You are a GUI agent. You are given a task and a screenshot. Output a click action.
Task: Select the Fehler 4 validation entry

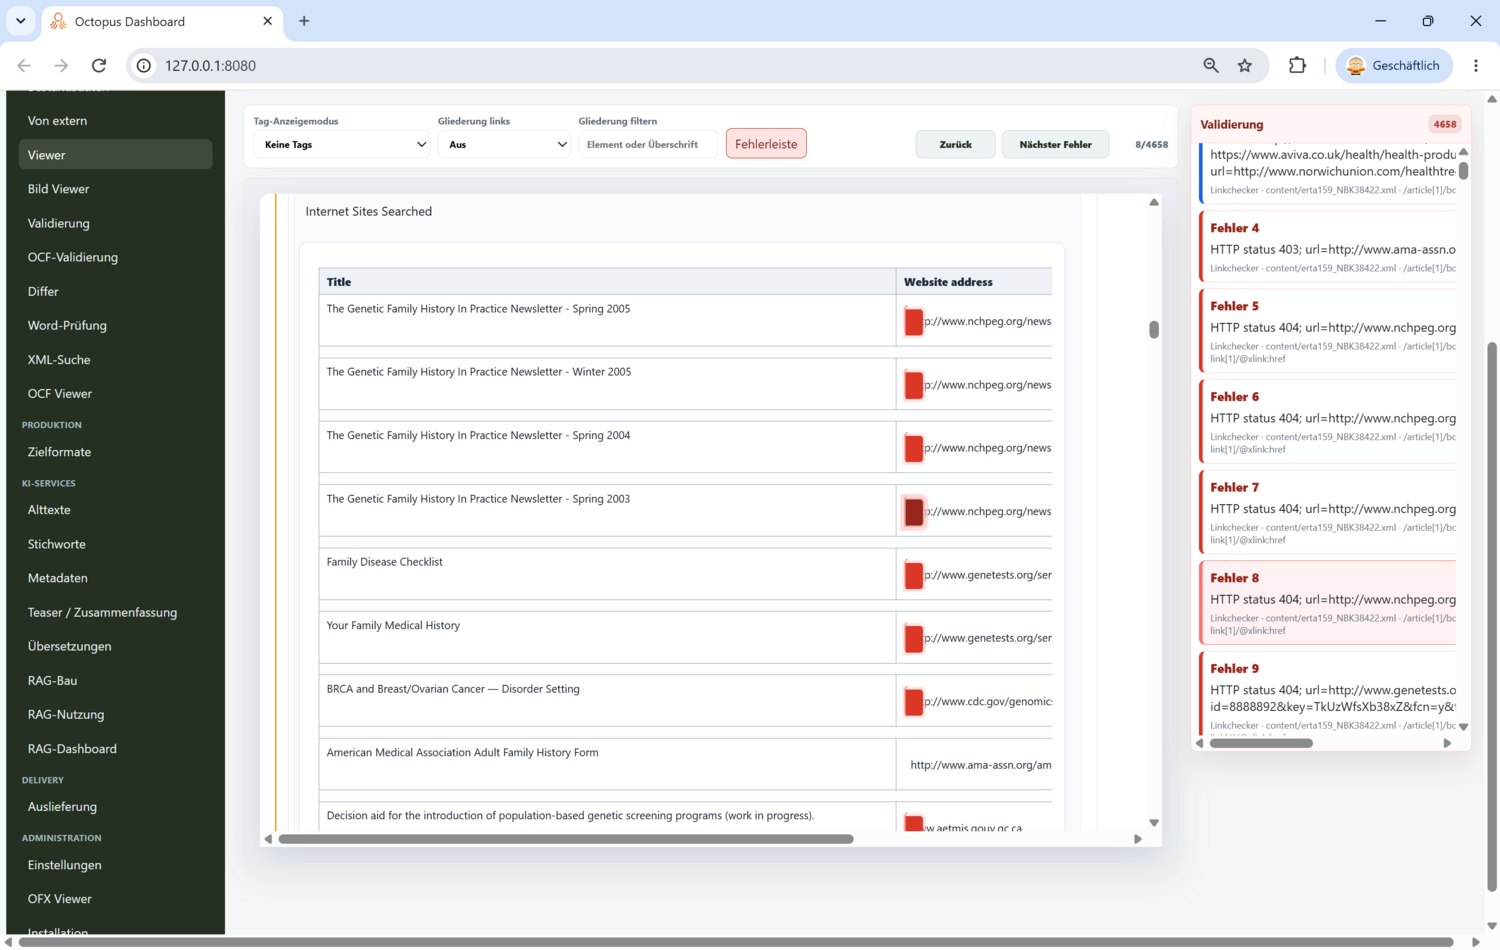1328,246
